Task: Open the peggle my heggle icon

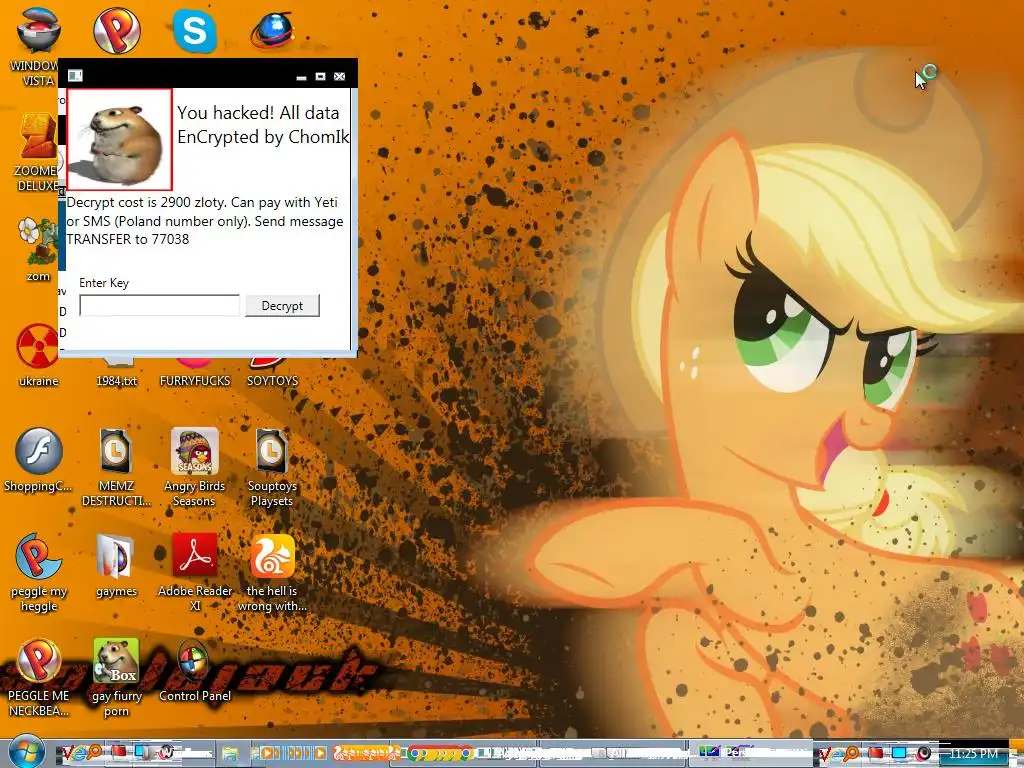Action: 38,556
